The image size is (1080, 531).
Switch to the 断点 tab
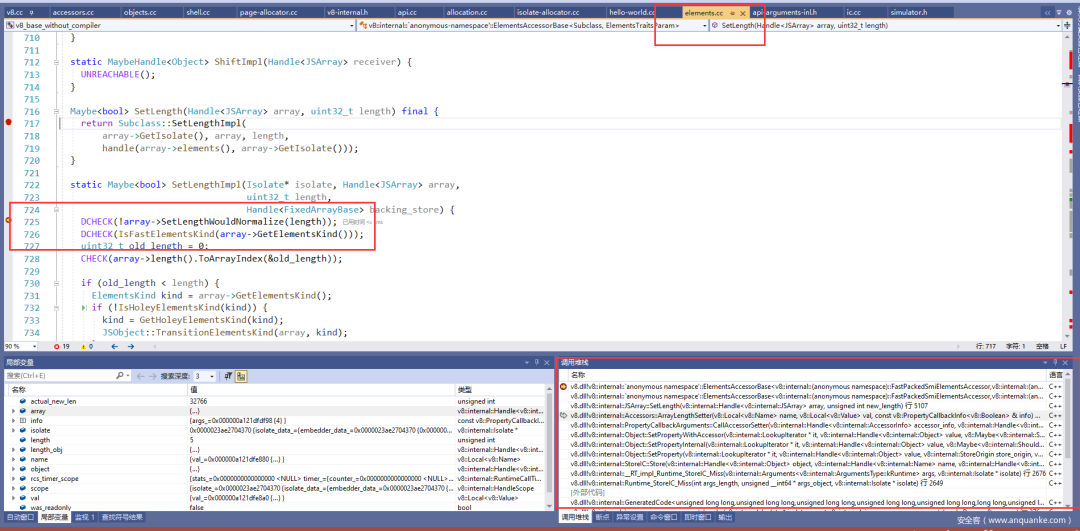pos(601,517)
